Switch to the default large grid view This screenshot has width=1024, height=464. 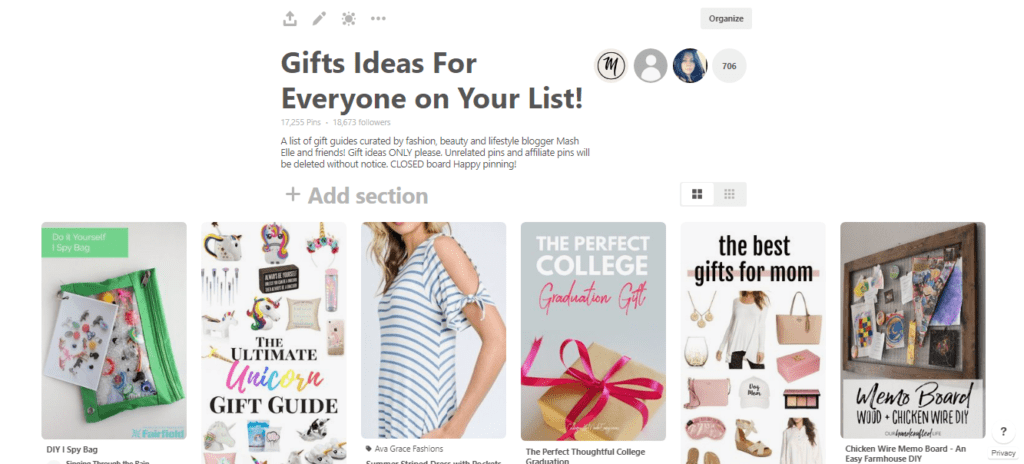tap(697, 194)
